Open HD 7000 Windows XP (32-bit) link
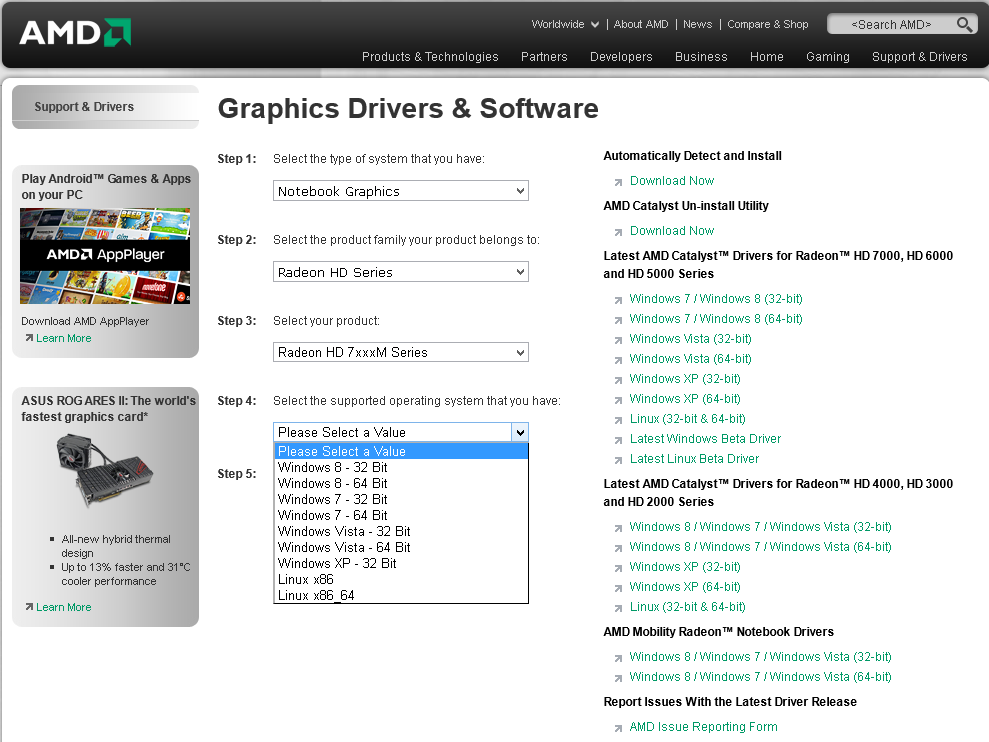The image size is (989, 742). coord(685,379)
